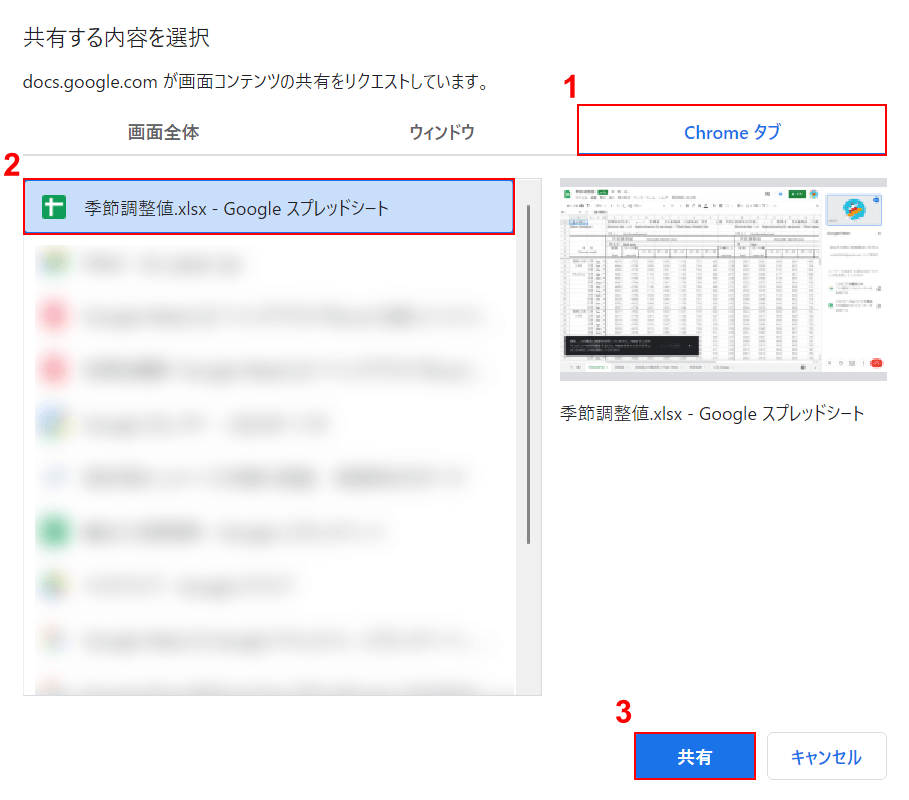Click the tab list vertical scrollbar
This screenshot has height=800, width=909.
(x=528, y=374)
